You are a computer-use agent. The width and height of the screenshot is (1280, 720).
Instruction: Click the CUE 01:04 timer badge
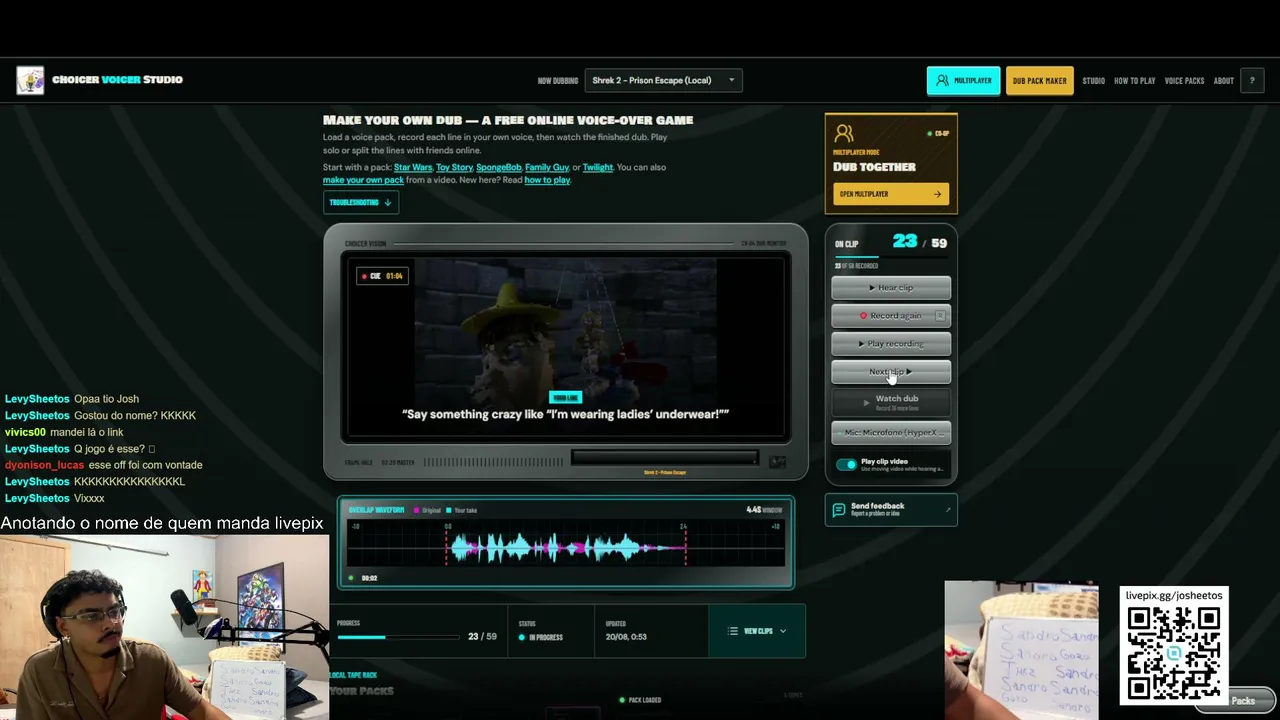tap(383, 276)
